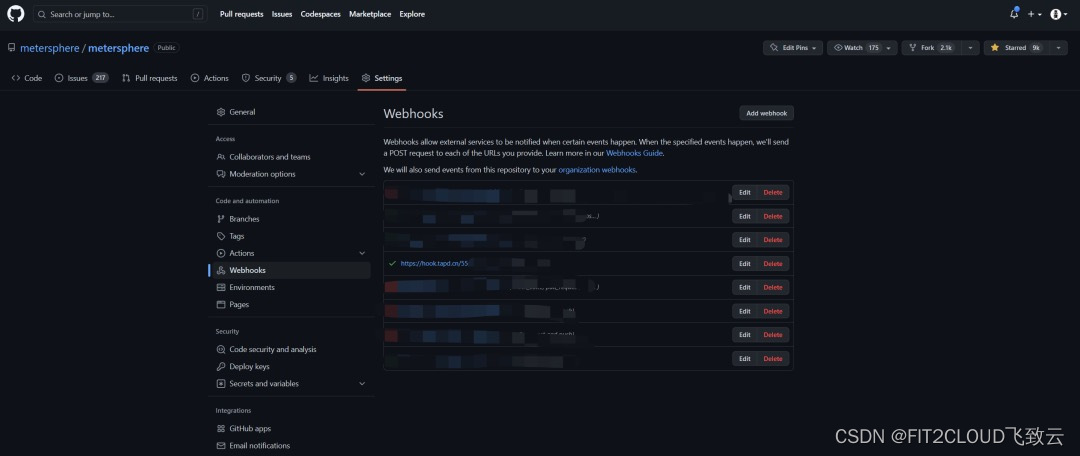Open Pull requests in top navigation
1080x456 pixels.
click(241, 14)
